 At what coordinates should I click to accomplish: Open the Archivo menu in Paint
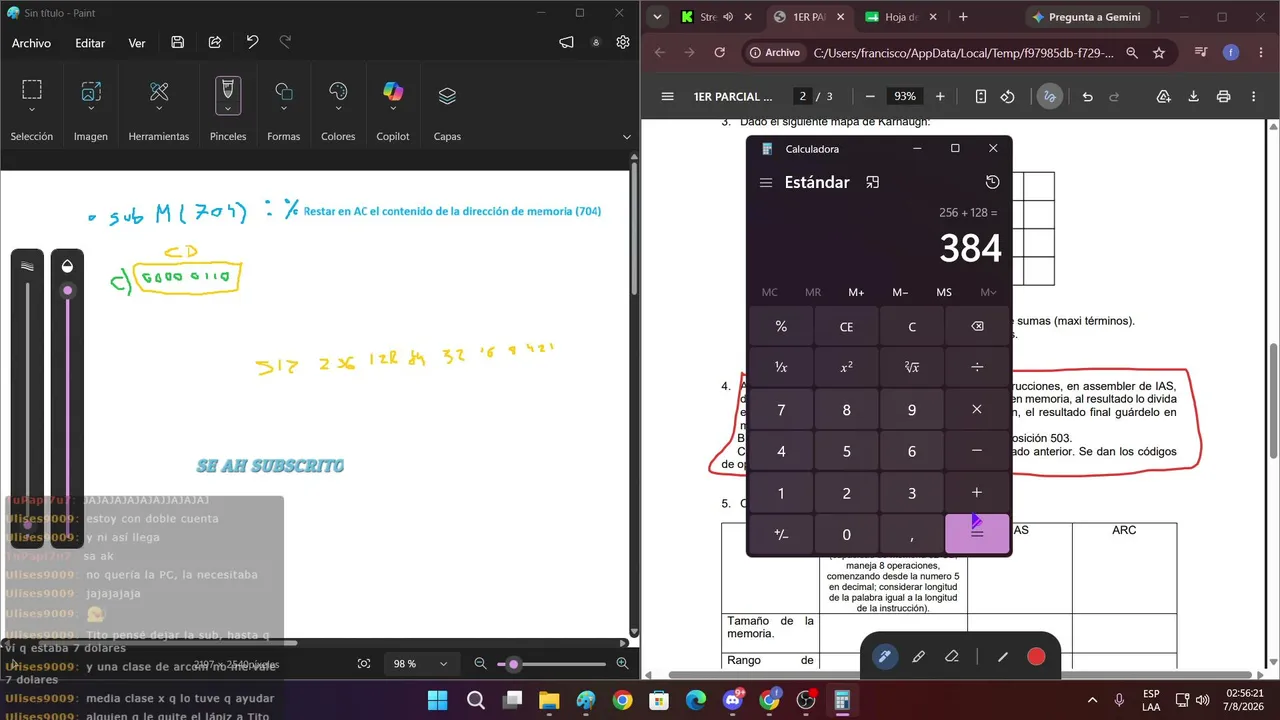(x=31, y=43)
